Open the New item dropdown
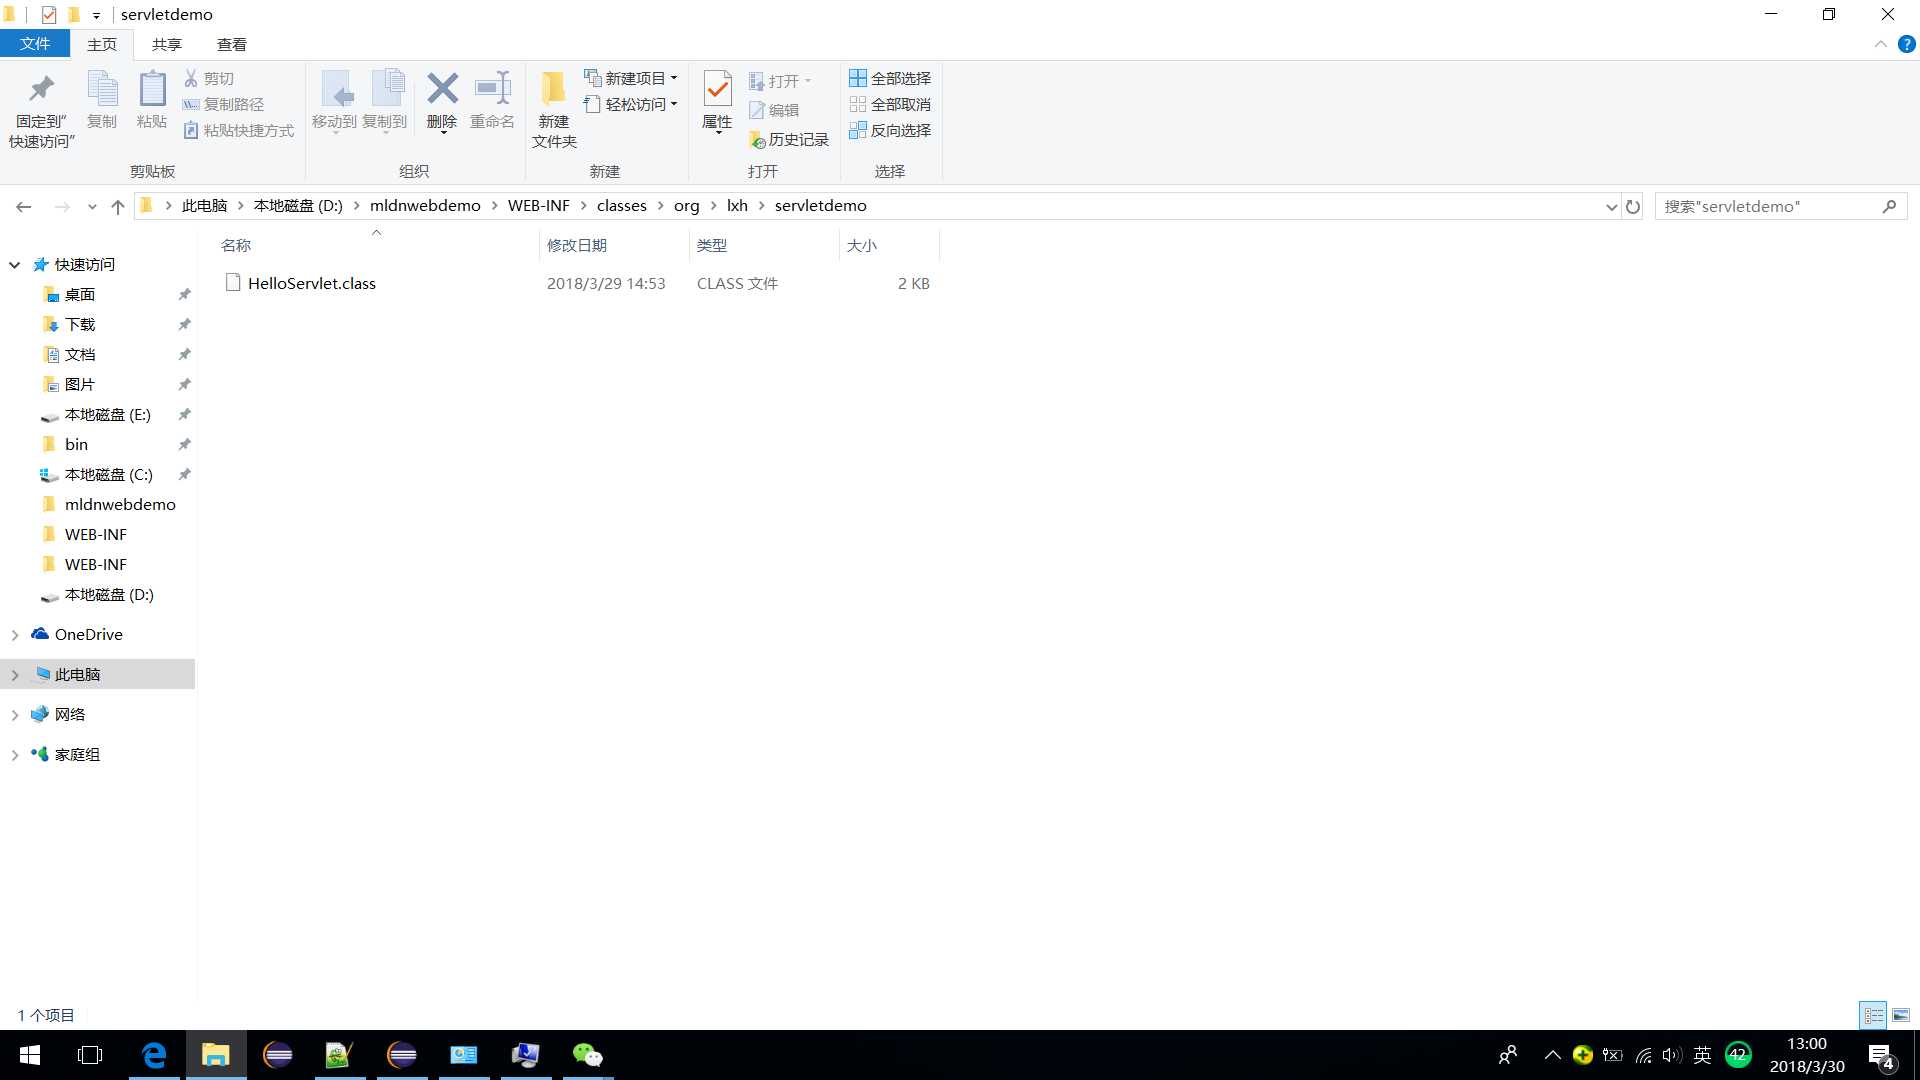 631,78
